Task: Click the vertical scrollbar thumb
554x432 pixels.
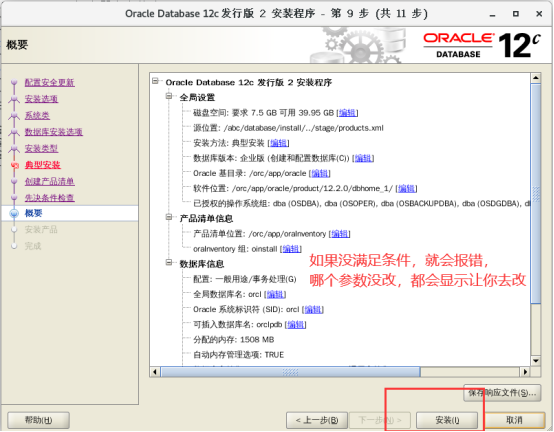Action: [x=536, y=194]
